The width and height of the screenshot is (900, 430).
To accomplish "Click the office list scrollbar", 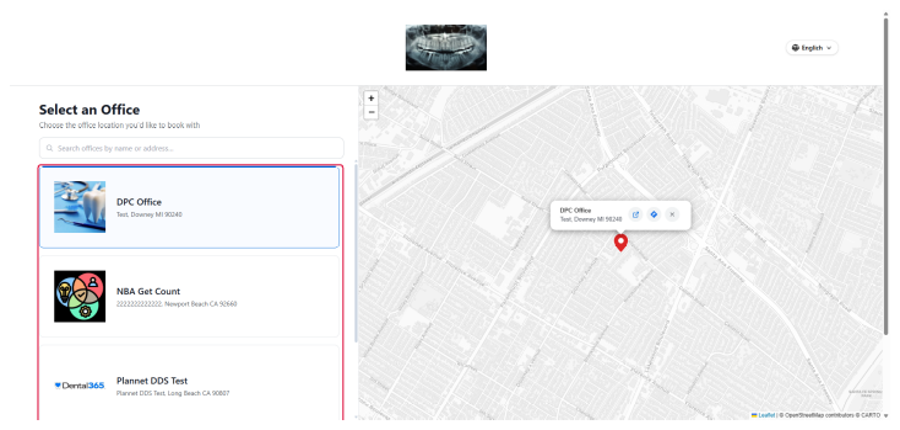I will point(356,253).
